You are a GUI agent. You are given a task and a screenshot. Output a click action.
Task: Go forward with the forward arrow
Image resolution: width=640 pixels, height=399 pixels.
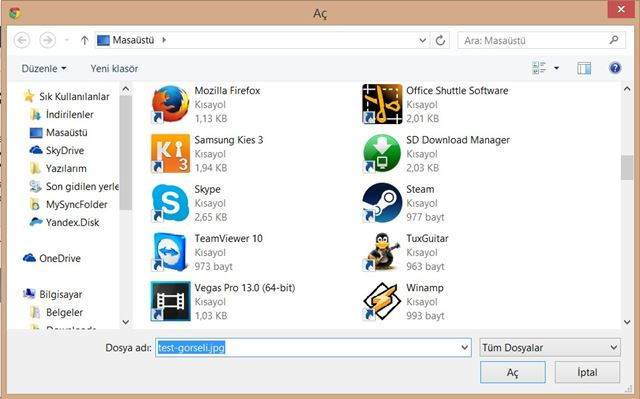pos(47,40)
